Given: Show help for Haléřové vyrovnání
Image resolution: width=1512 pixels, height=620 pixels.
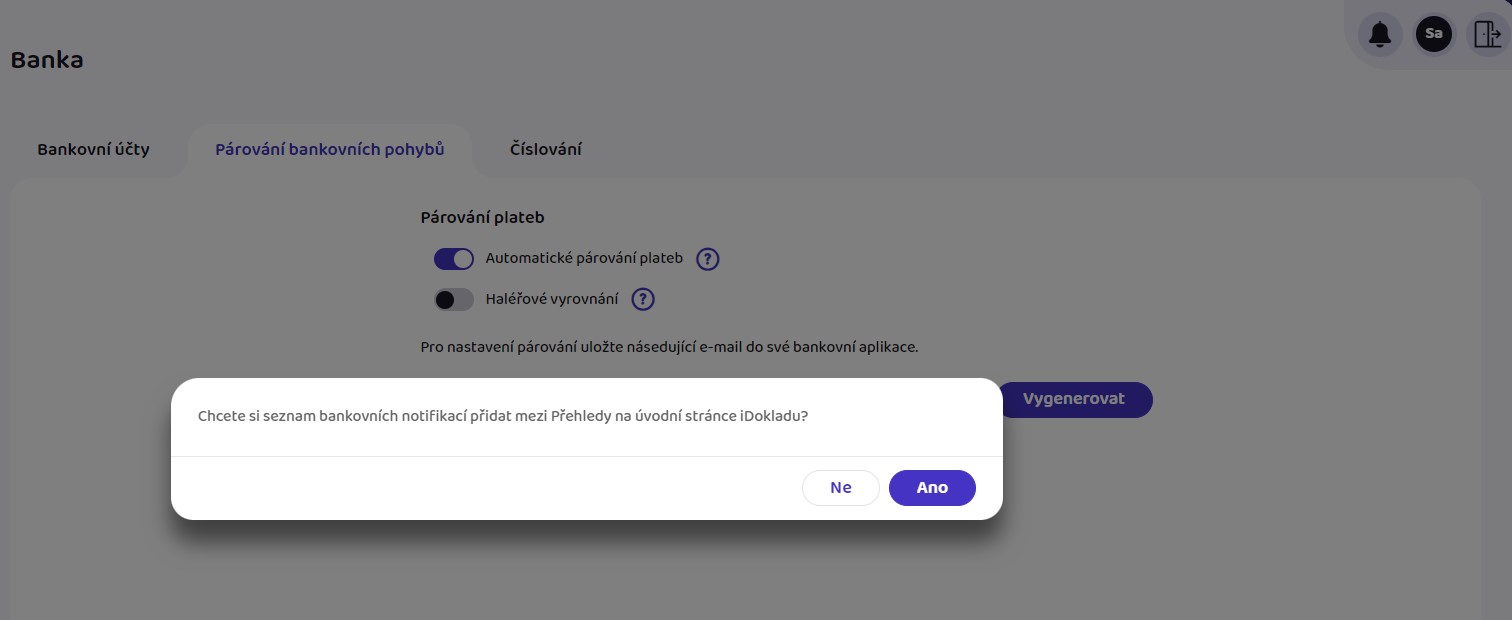Looking at the screenshot, I should (643, 299).
